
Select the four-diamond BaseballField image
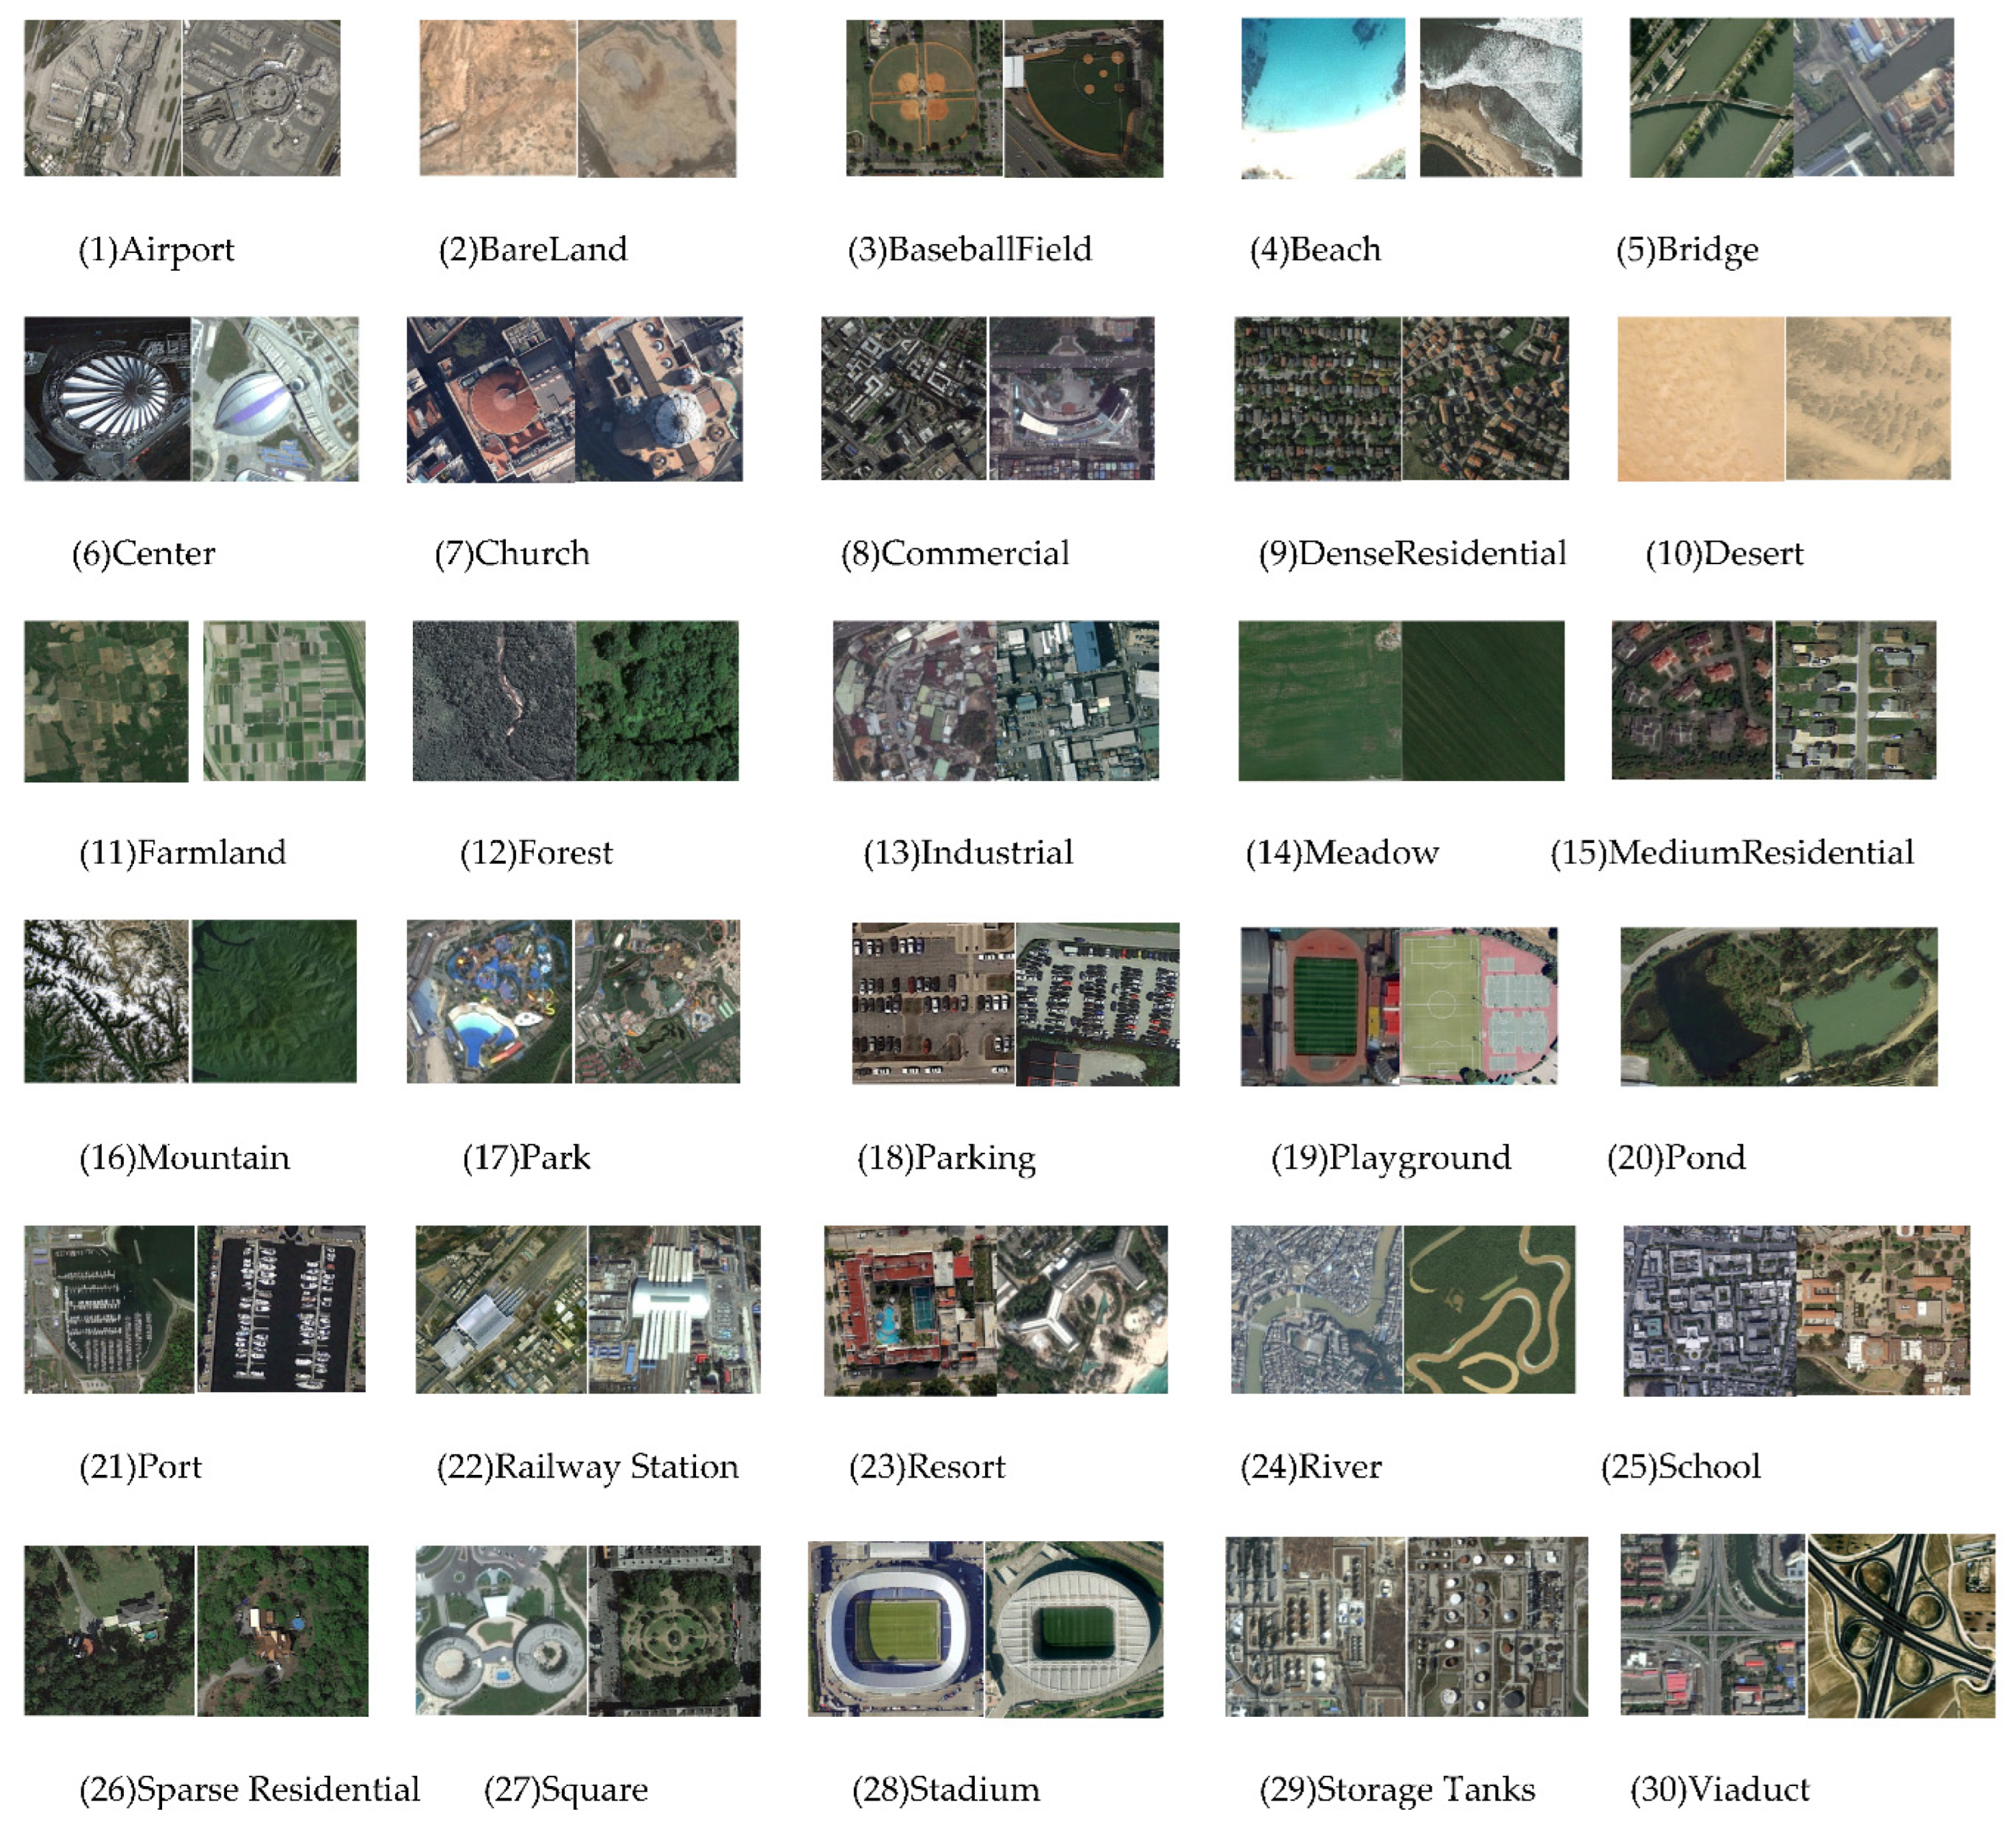point(923,98)
